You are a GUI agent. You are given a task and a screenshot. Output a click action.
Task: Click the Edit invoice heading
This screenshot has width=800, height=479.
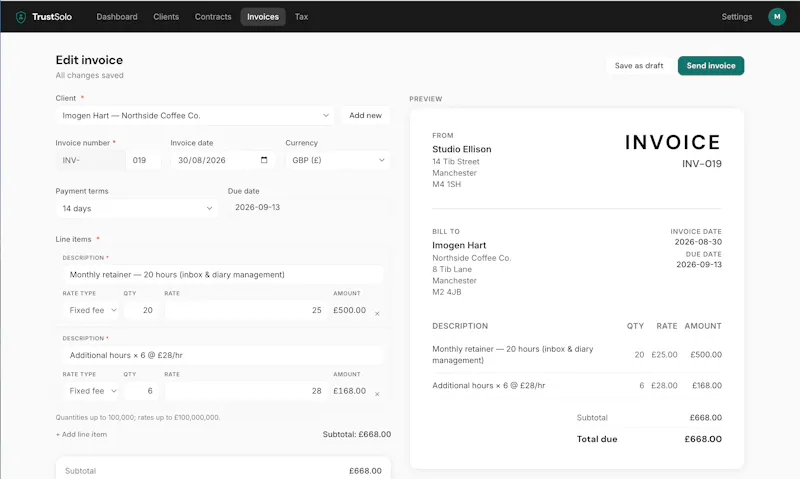pyautogui.click(x=89, y=60)
